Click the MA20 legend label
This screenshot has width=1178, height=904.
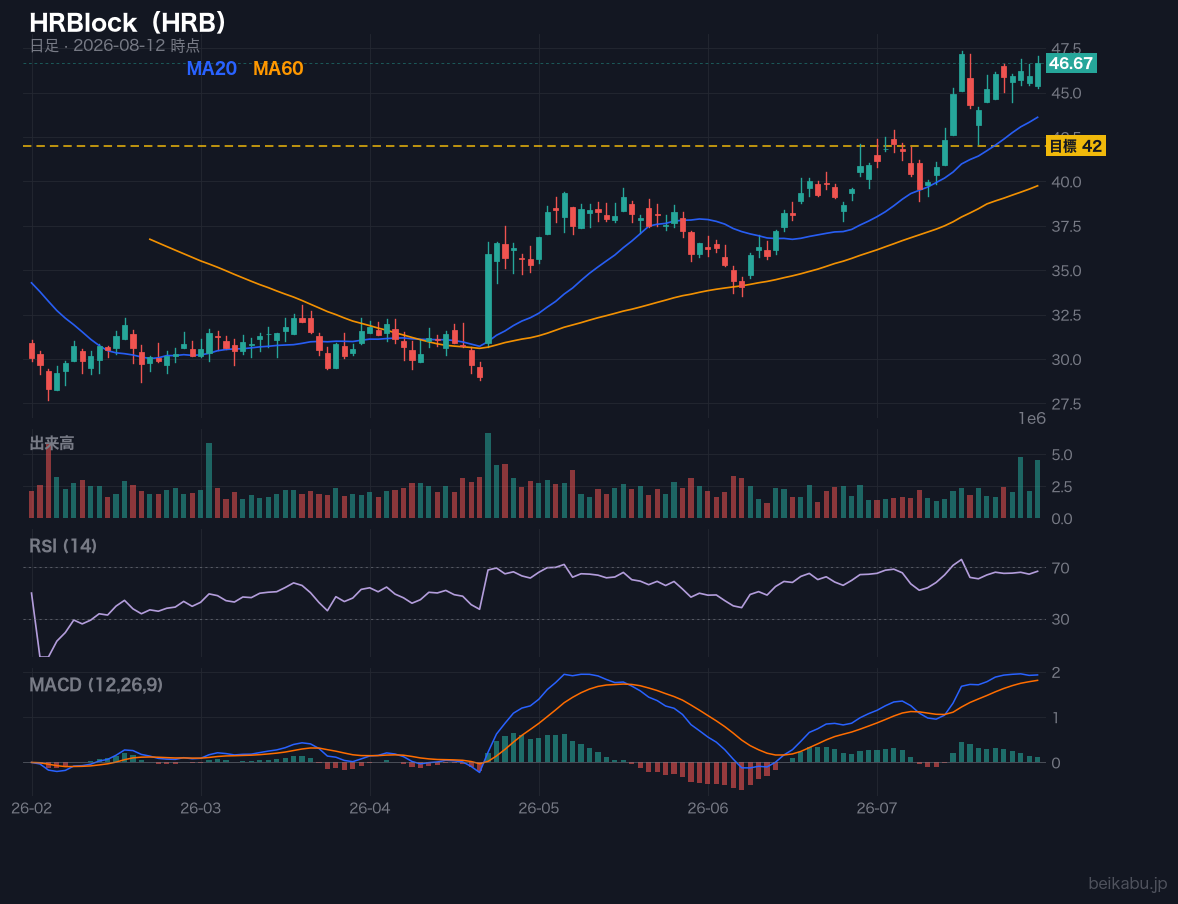pyautogui.click(x=211, y=68)
